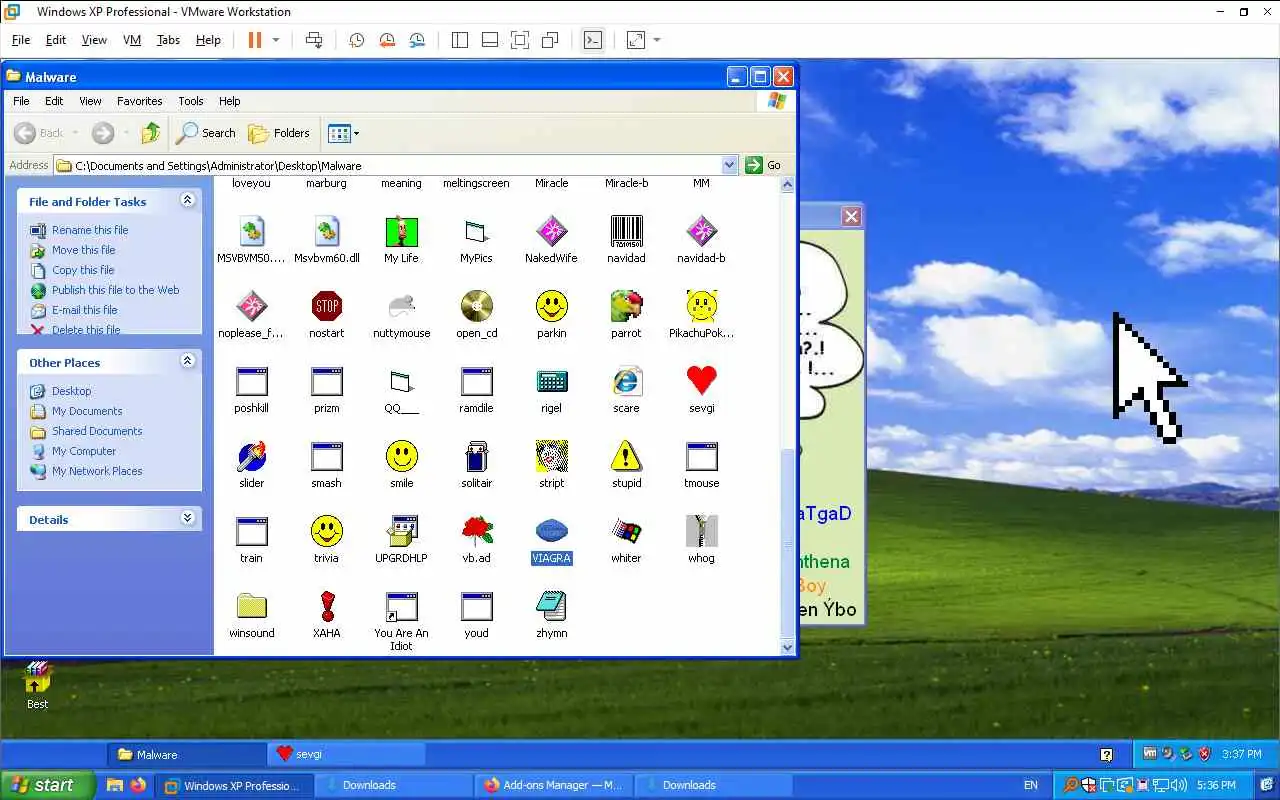The image size is (1280, 800).
Task: Open Best WinRAR icon on desktop
Action: [x=37, y=677]
